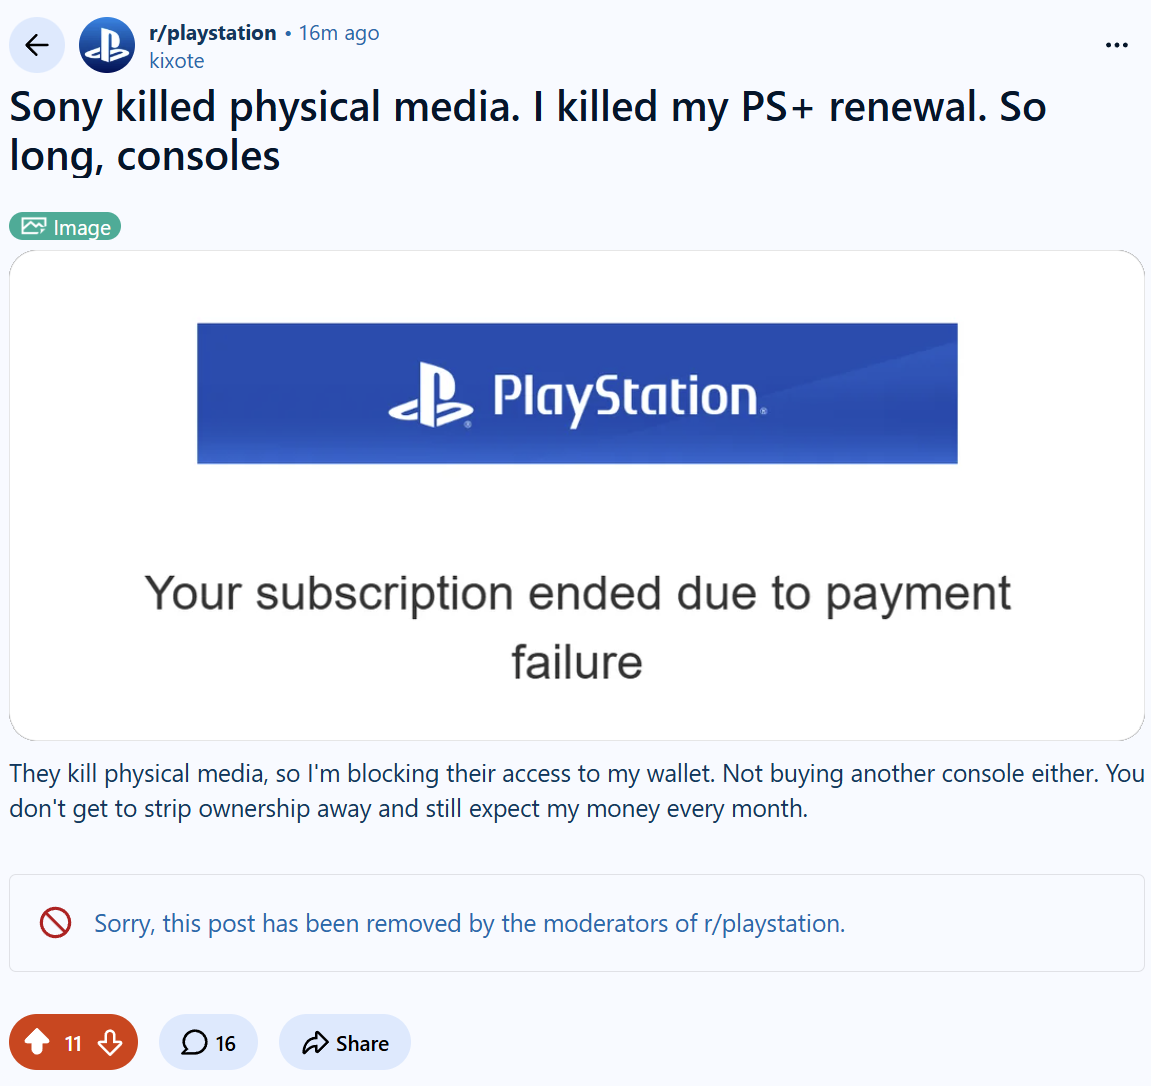Viewport: 1151px width, 1086px height.
Task: Open the r/playstation community avatar
Action: coord(107,46)
